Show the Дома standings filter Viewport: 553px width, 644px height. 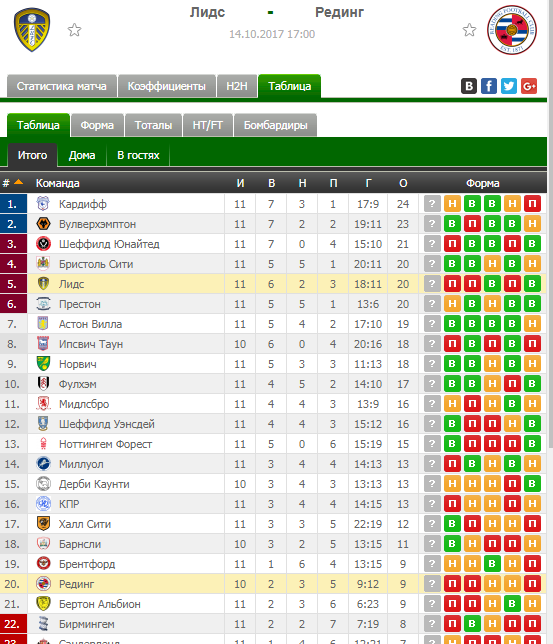click(82, 155)
